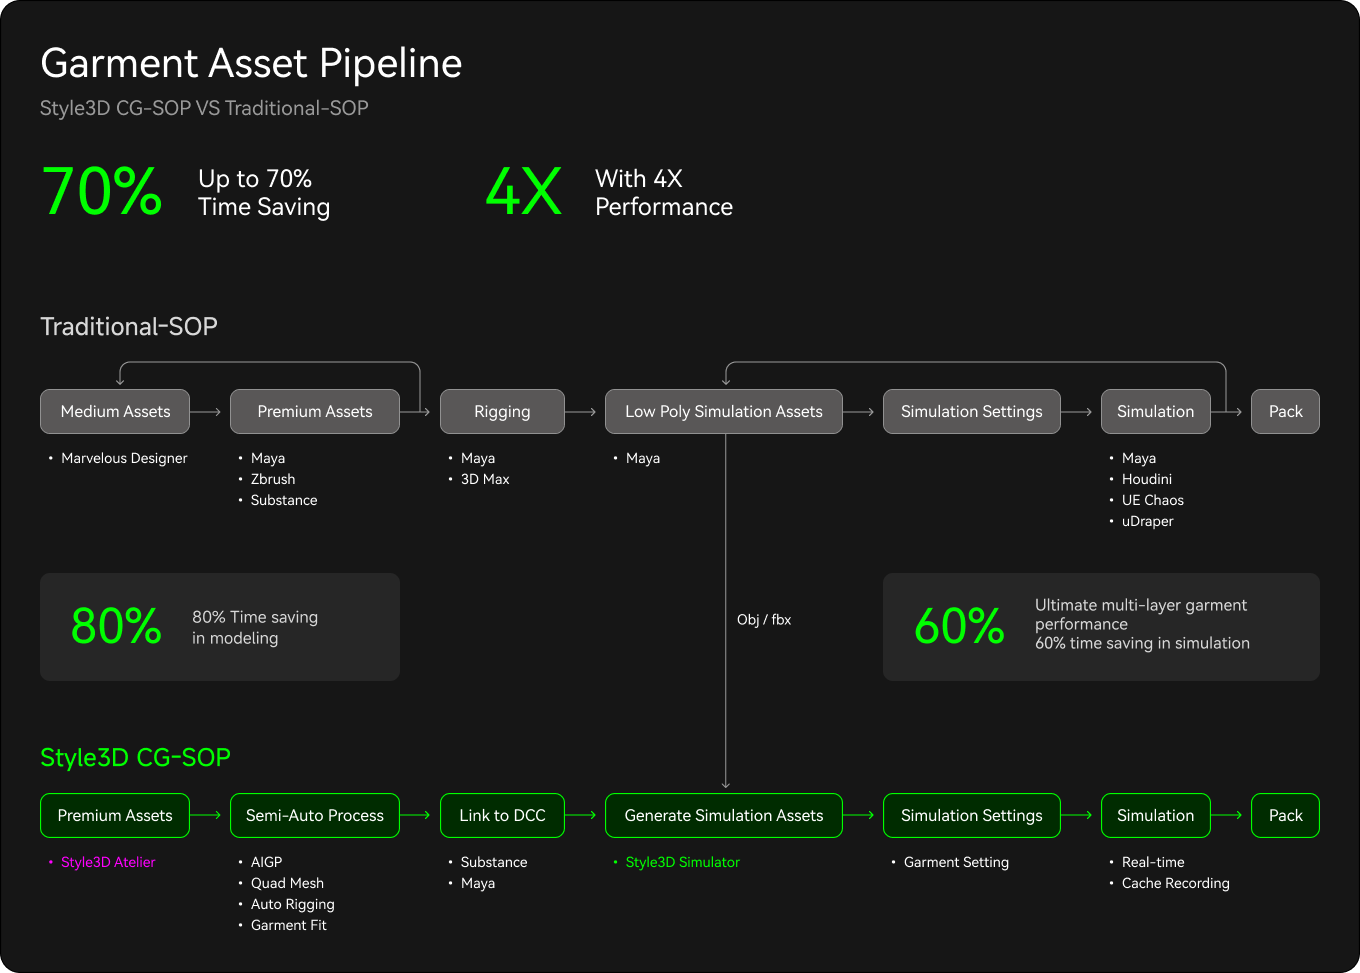Select the Obj / fbx connector label
This screenshot has width=1360, height=973.
pyautogui.click(x=764, y=620)
